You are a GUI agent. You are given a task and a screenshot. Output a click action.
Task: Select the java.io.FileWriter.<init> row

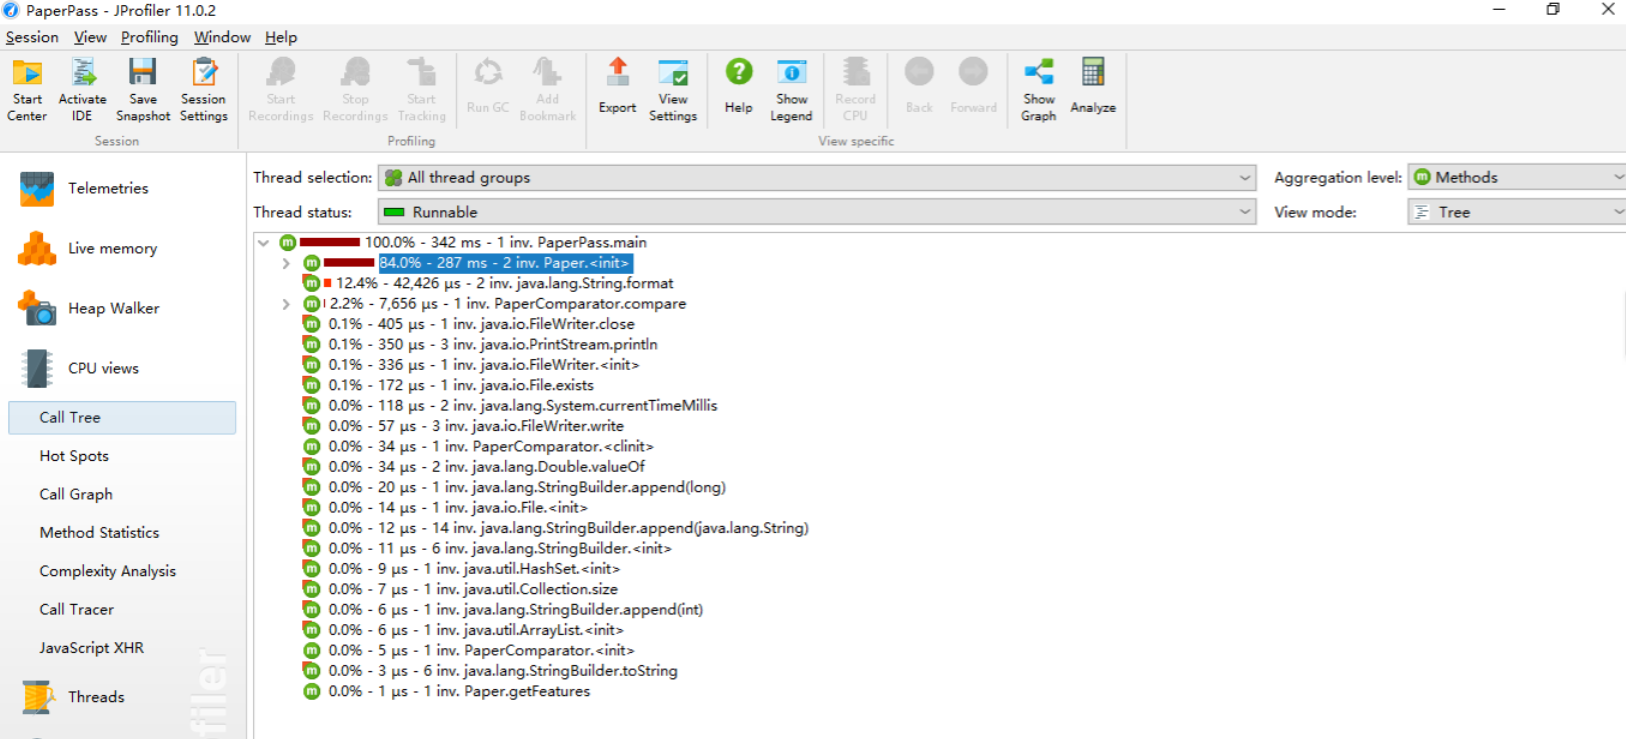click(x=472, y=365)
